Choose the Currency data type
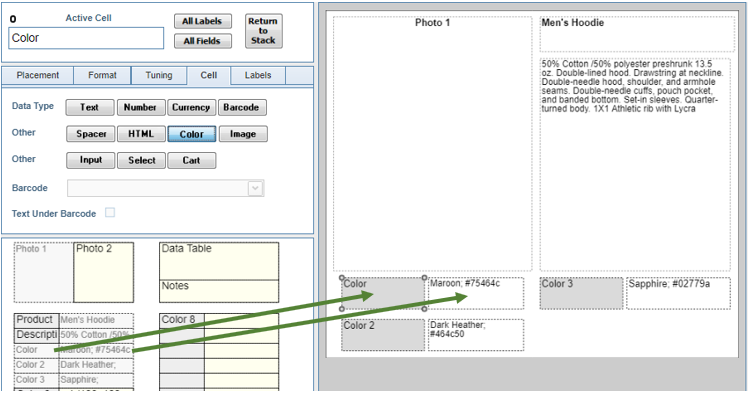This screenshot has width=748, height=395. click(x=191, y=107)
